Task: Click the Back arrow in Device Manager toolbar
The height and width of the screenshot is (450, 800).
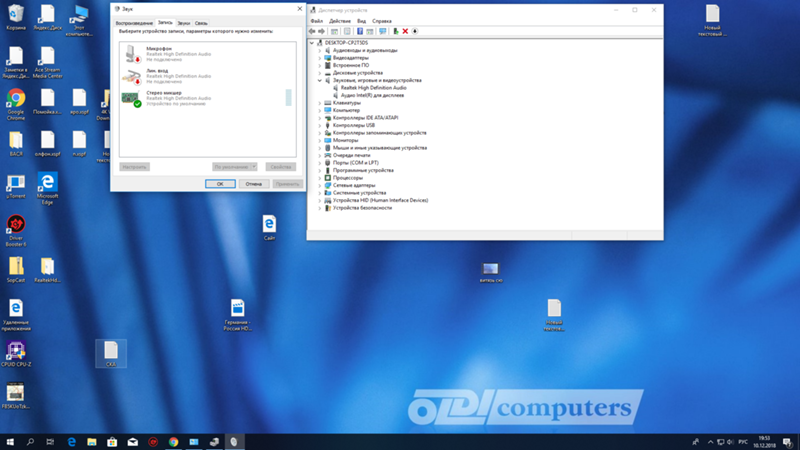Action: [312, 31]
